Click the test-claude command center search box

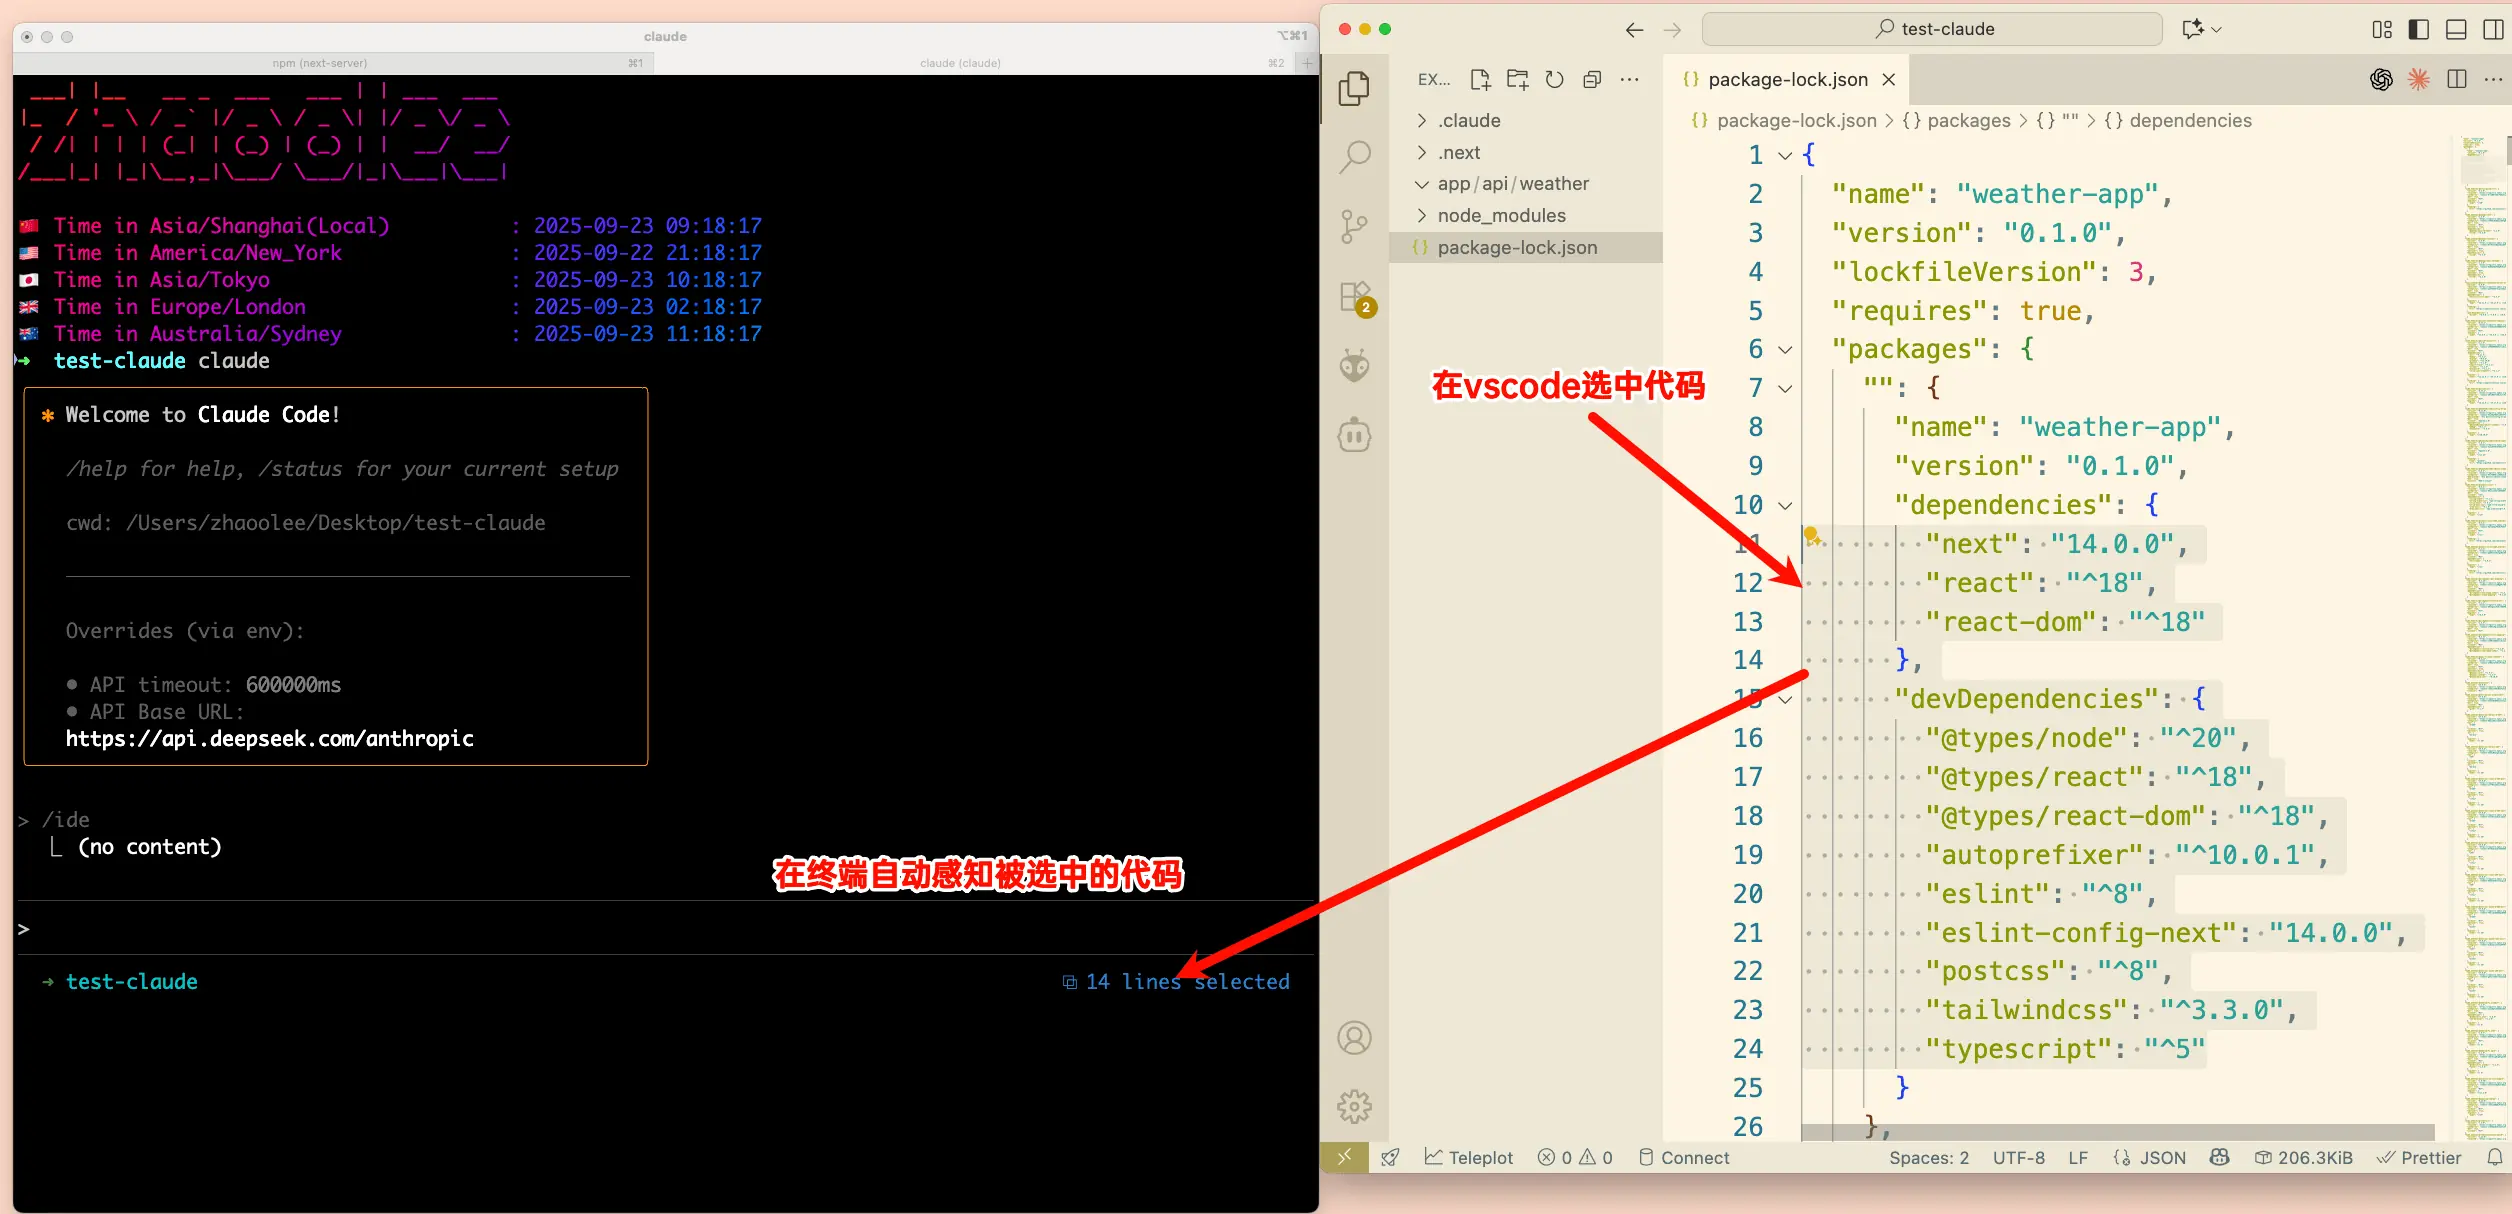coord(1932,30)
